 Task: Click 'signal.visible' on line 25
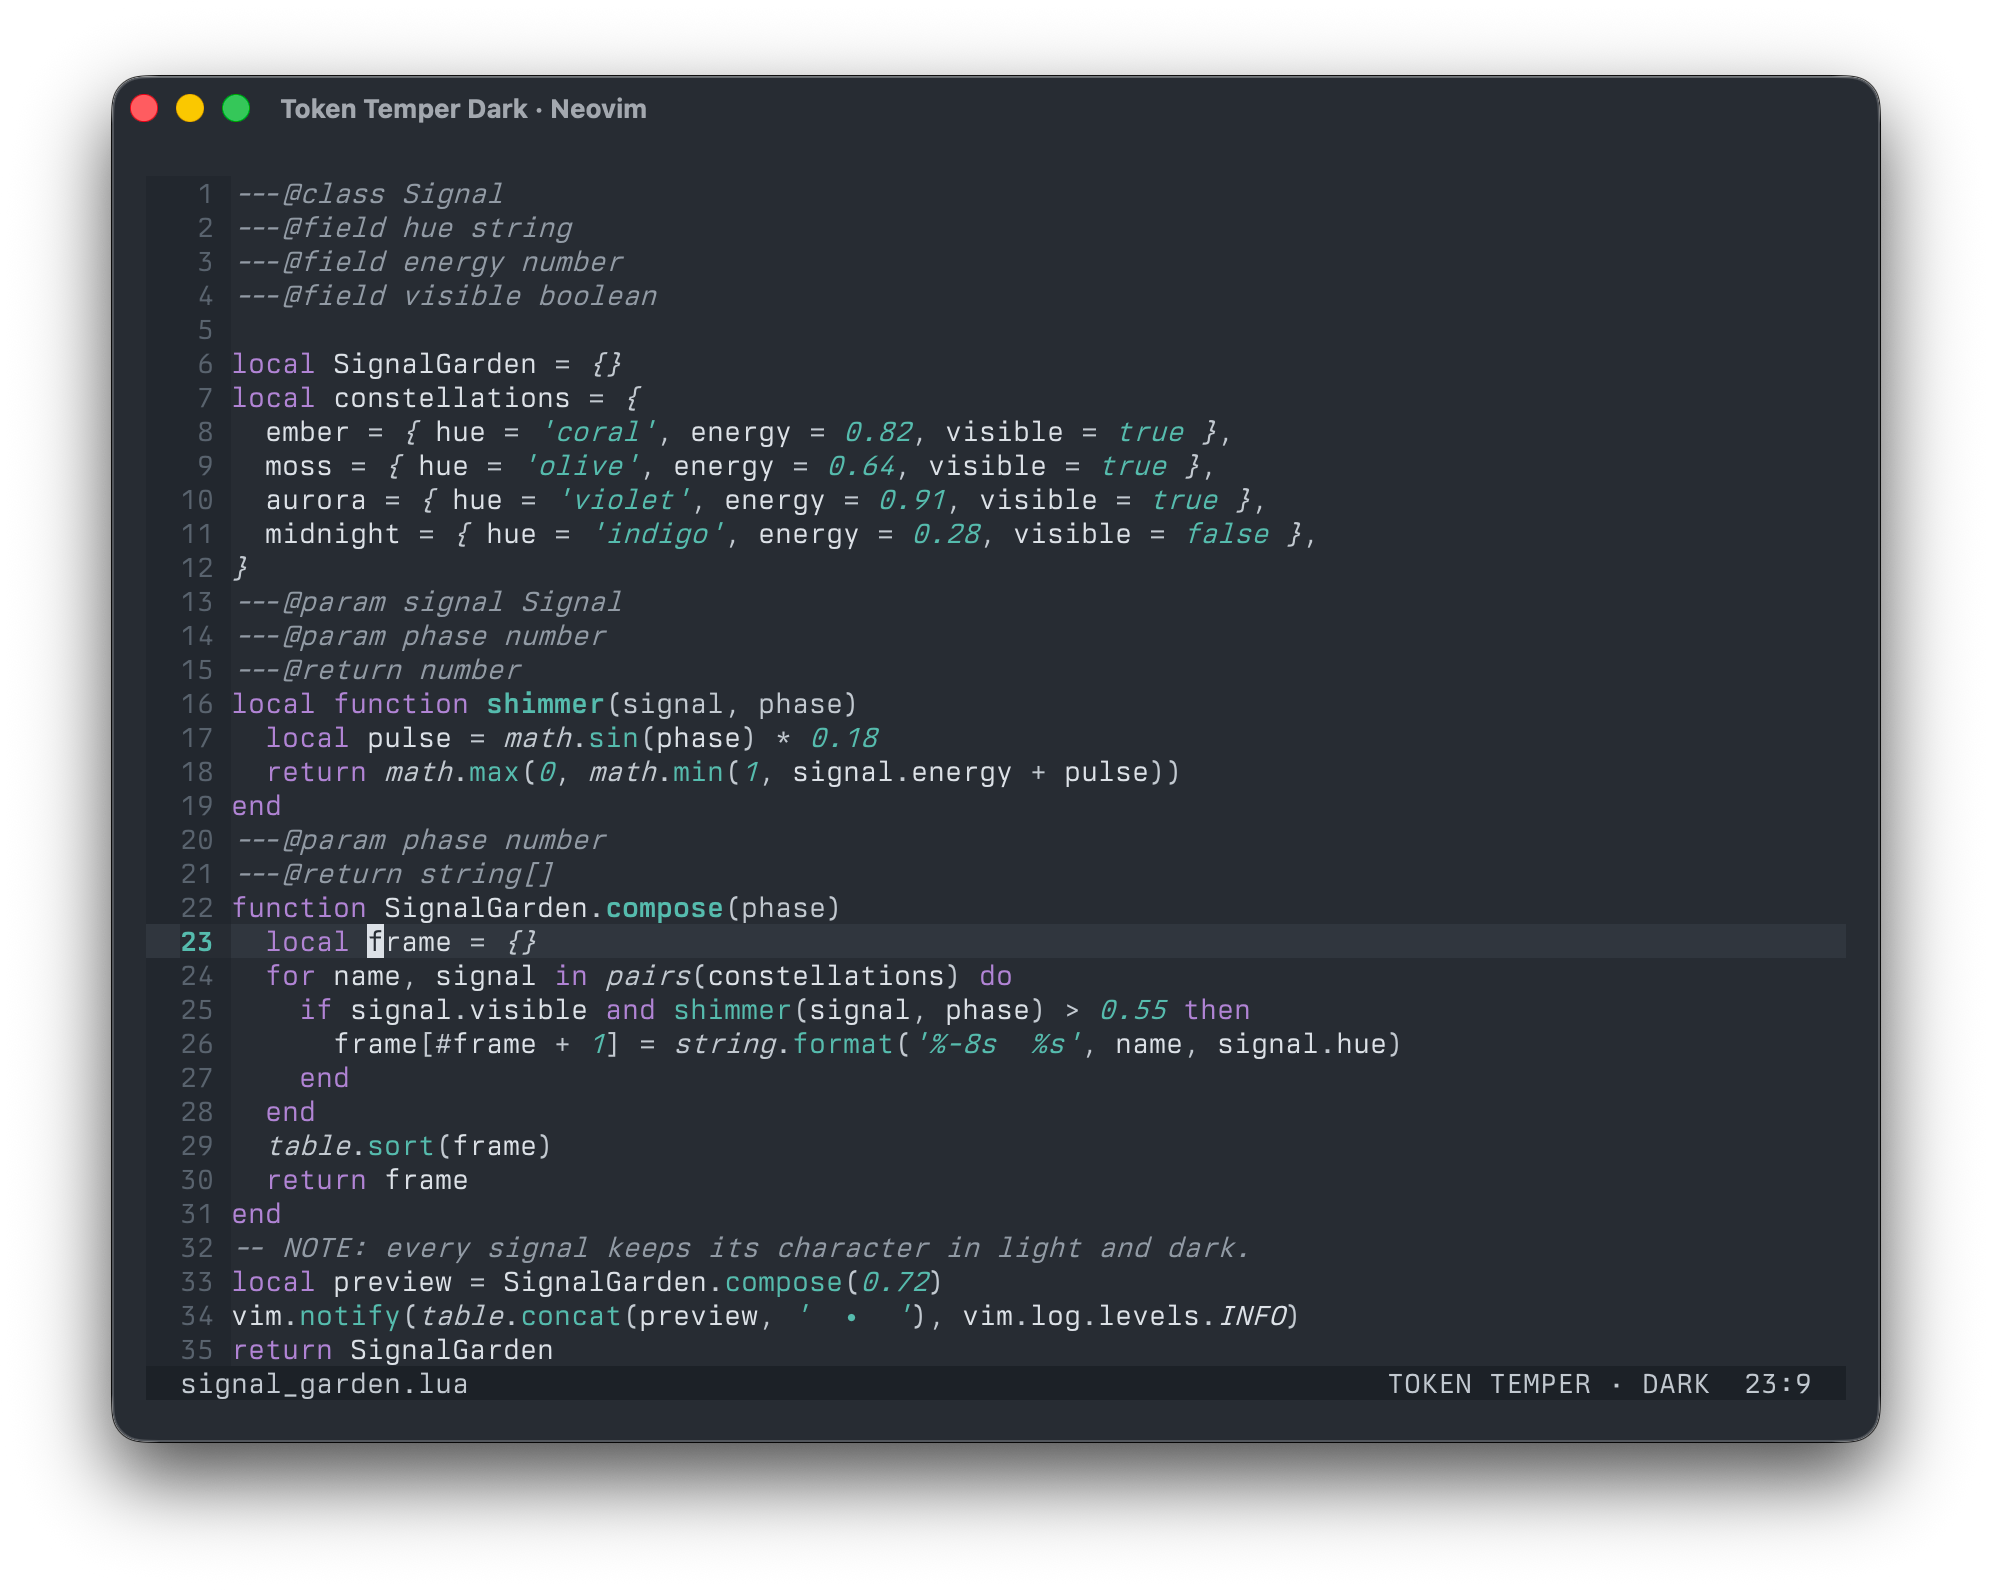click(469, 1010)
